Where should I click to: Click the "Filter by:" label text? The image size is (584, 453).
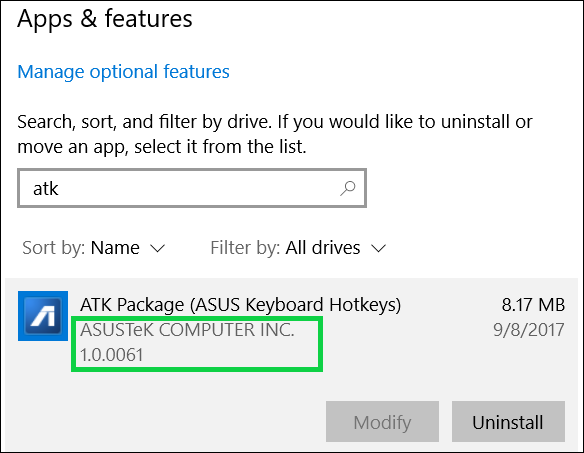245,248
